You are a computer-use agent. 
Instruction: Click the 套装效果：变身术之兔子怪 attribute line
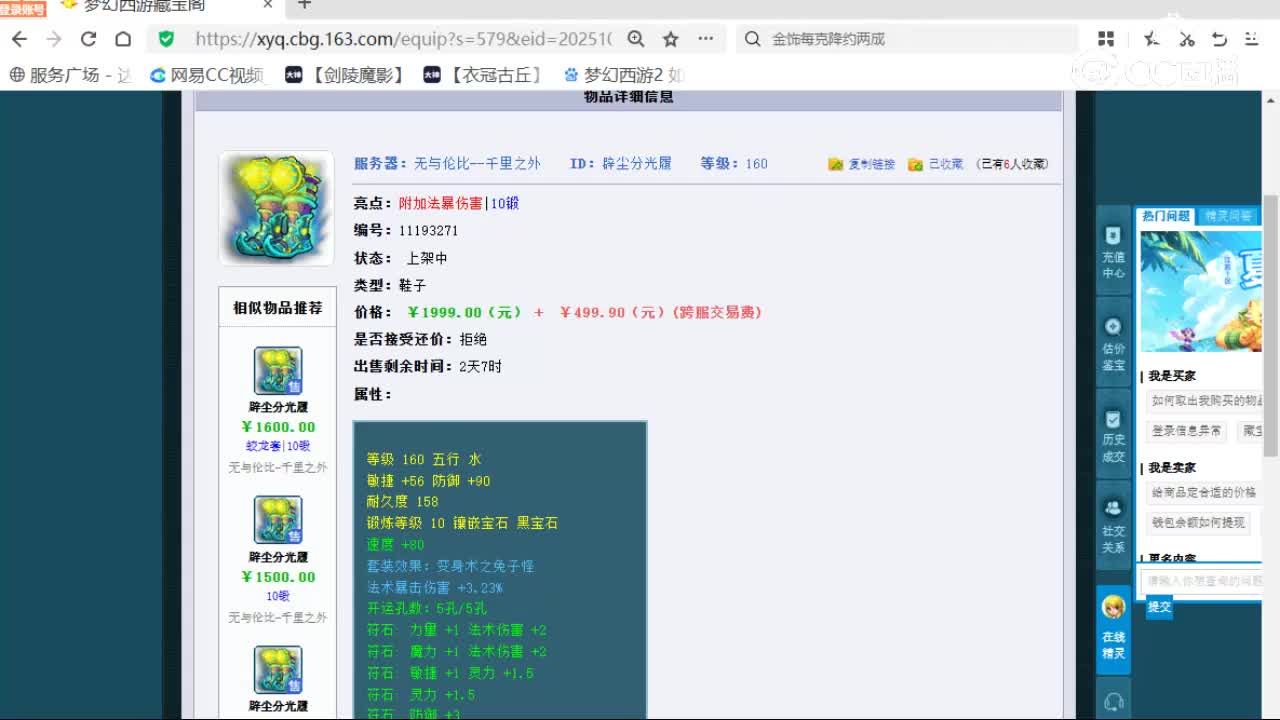(x=450, y=566)
